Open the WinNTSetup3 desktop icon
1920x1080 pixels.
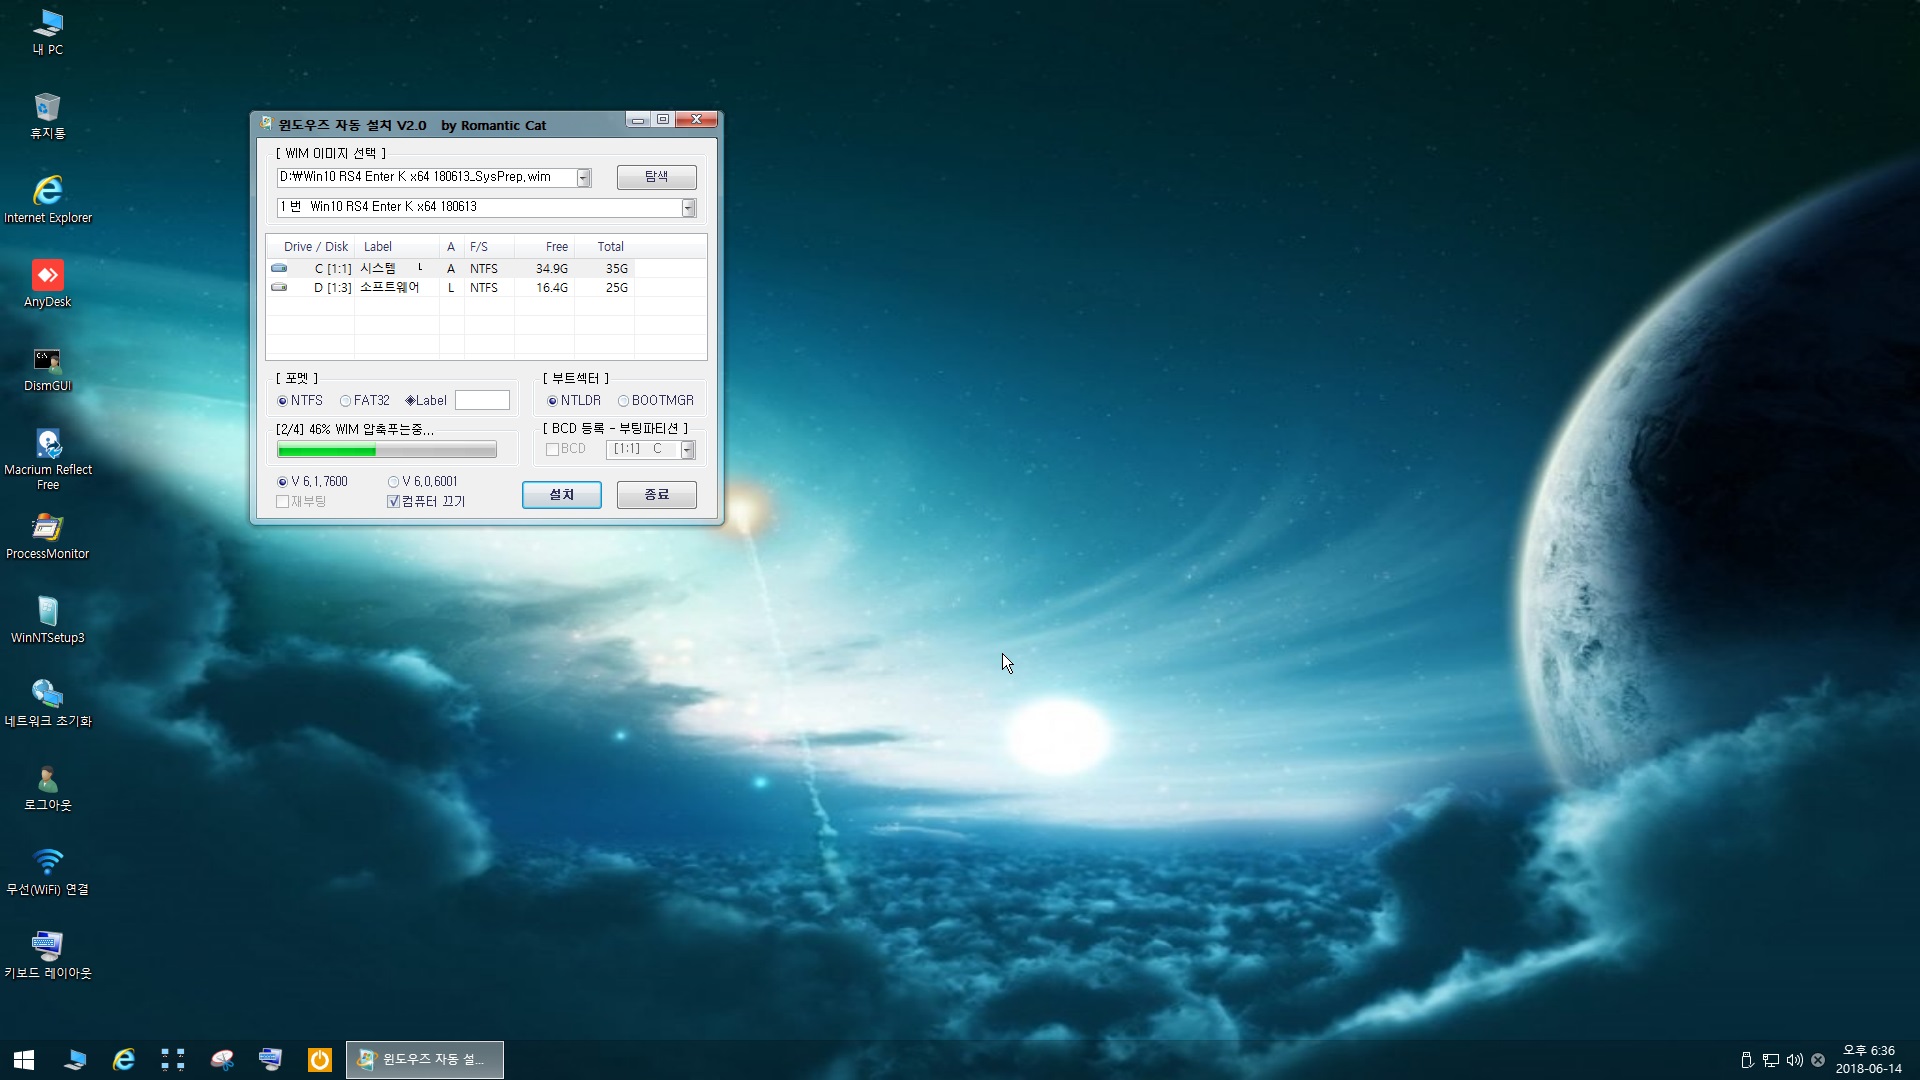pyautogui.click(x=47, y=620)
